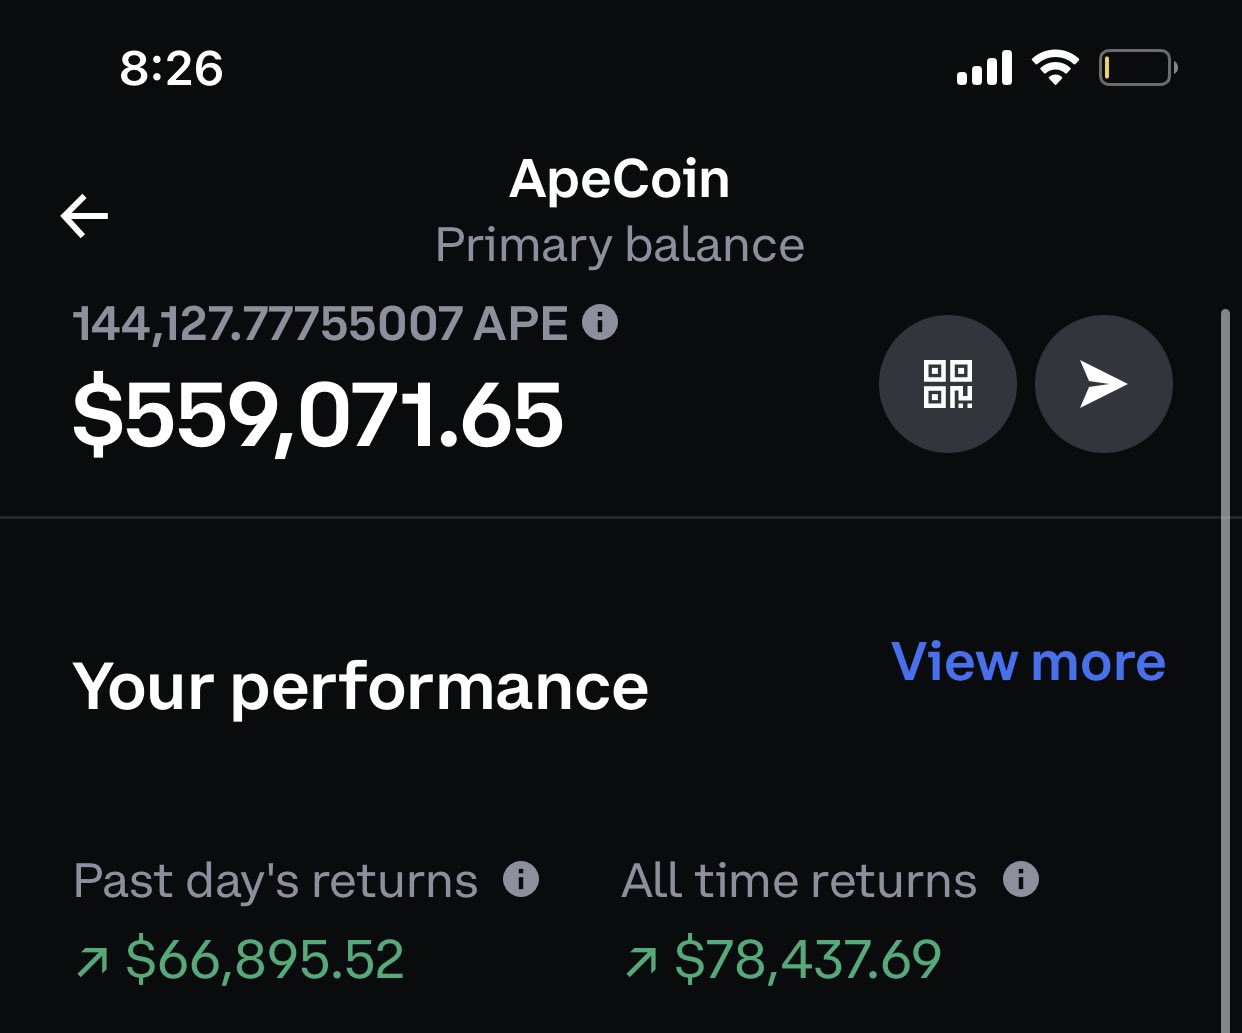Tap the send paper-plane icon
Viewport: 1242px width, 1033px height.
click(x=1104, y=384)
